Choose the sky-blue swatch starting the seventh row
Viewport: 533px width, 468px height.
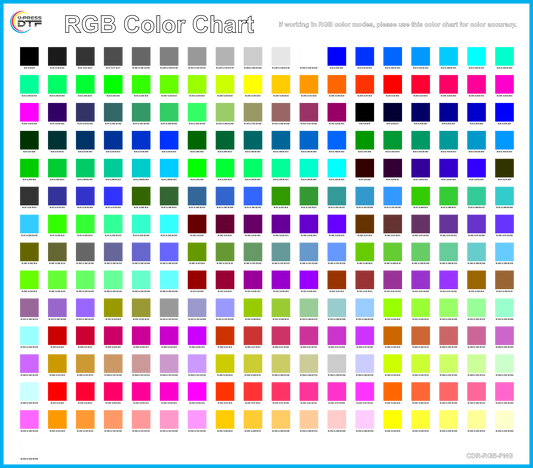[x=29, y=224]
